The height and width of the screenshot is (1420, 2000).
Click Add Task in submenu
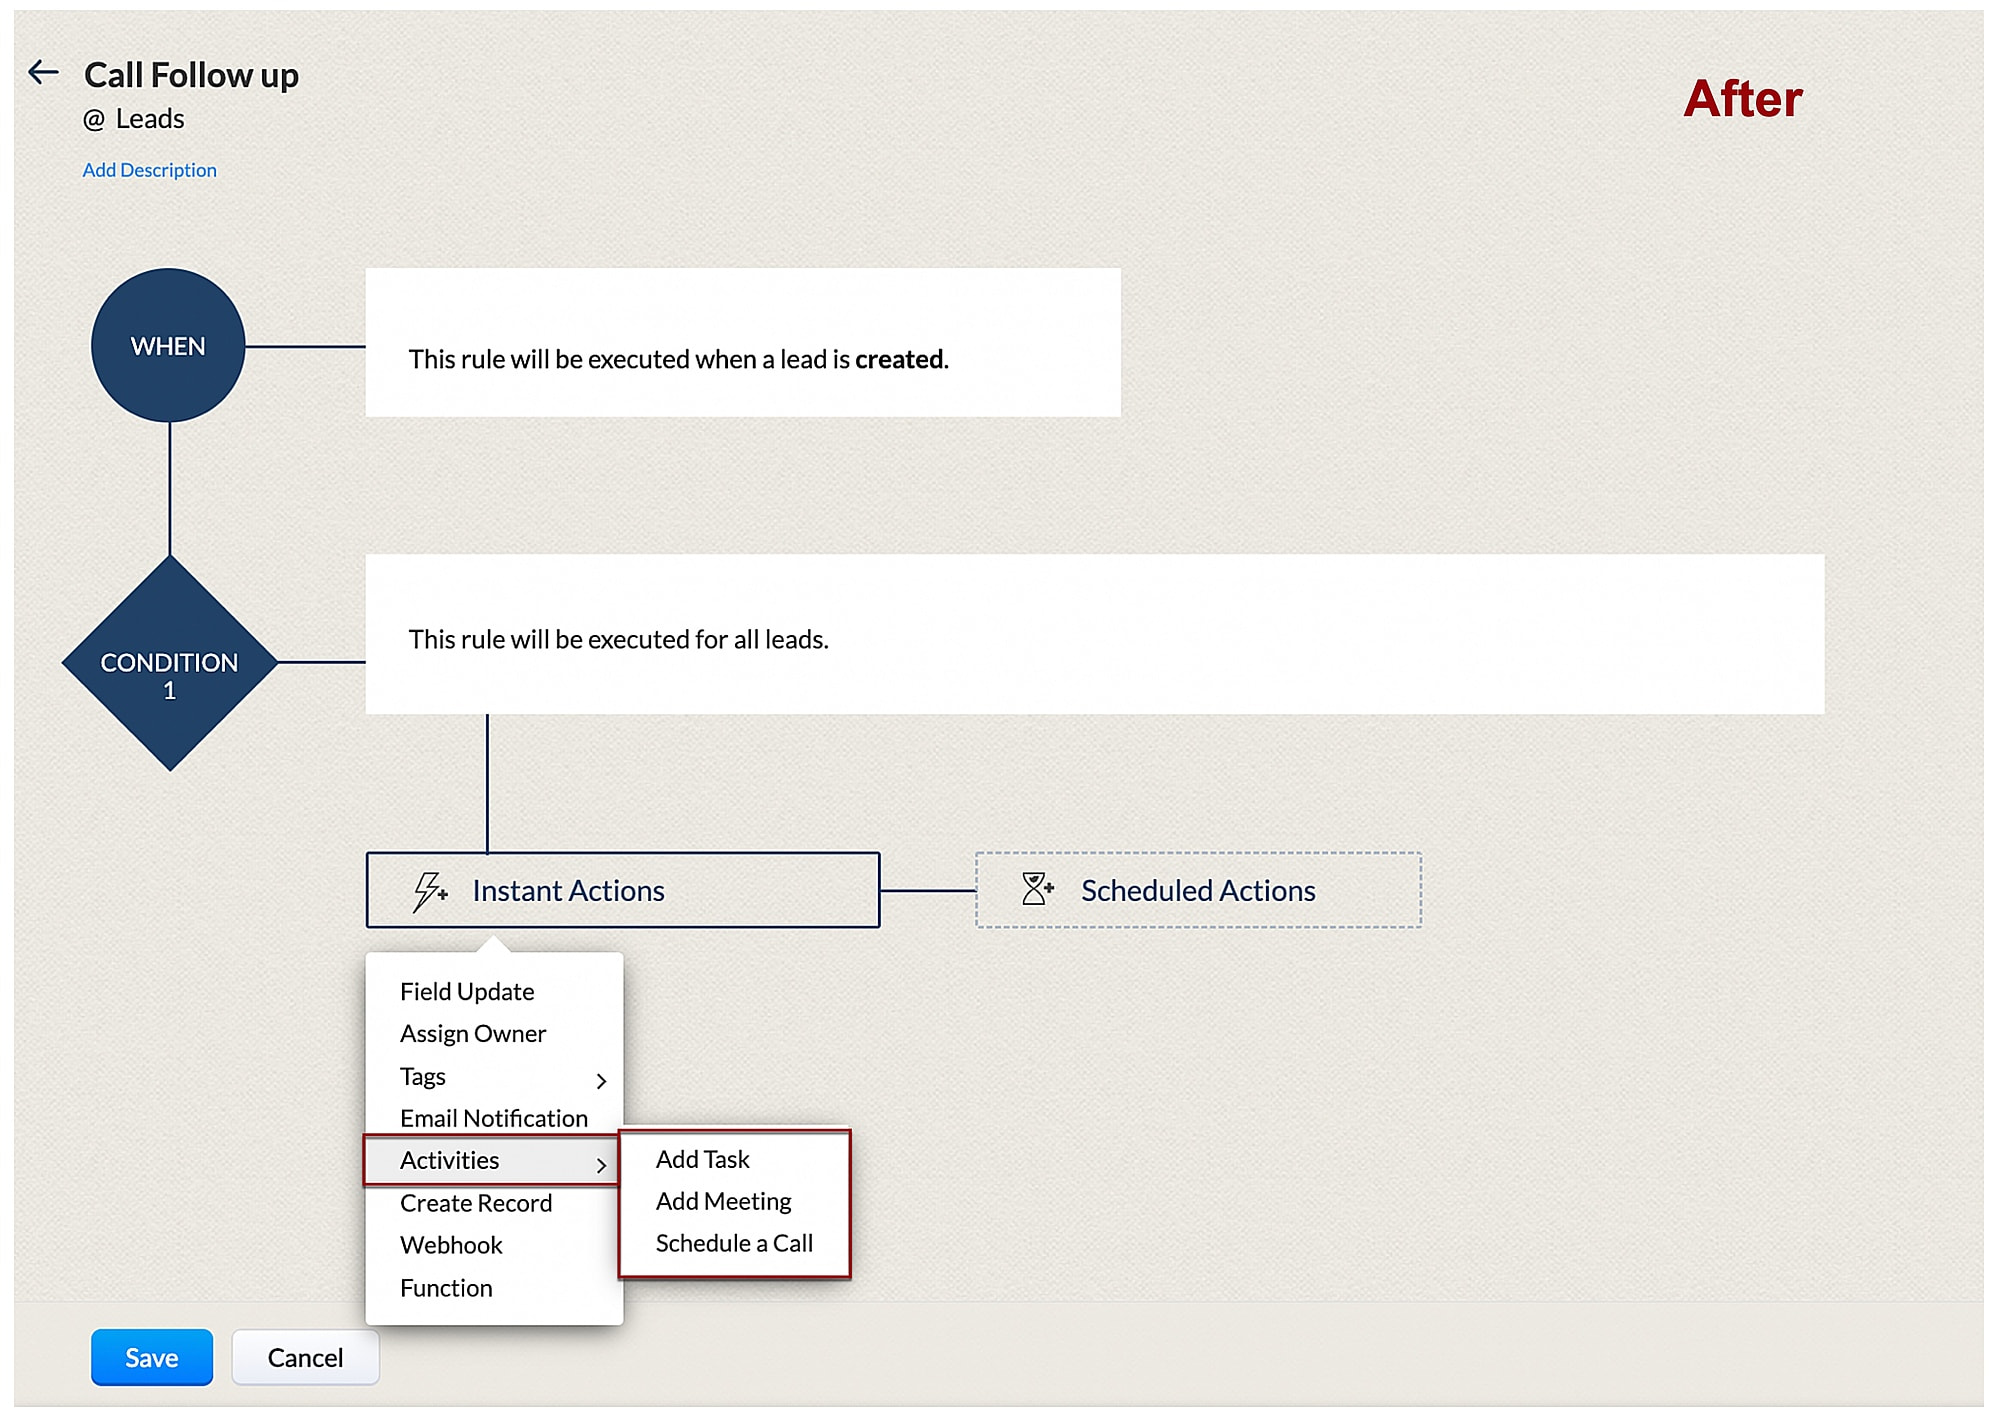click(x=702, y=1159)
